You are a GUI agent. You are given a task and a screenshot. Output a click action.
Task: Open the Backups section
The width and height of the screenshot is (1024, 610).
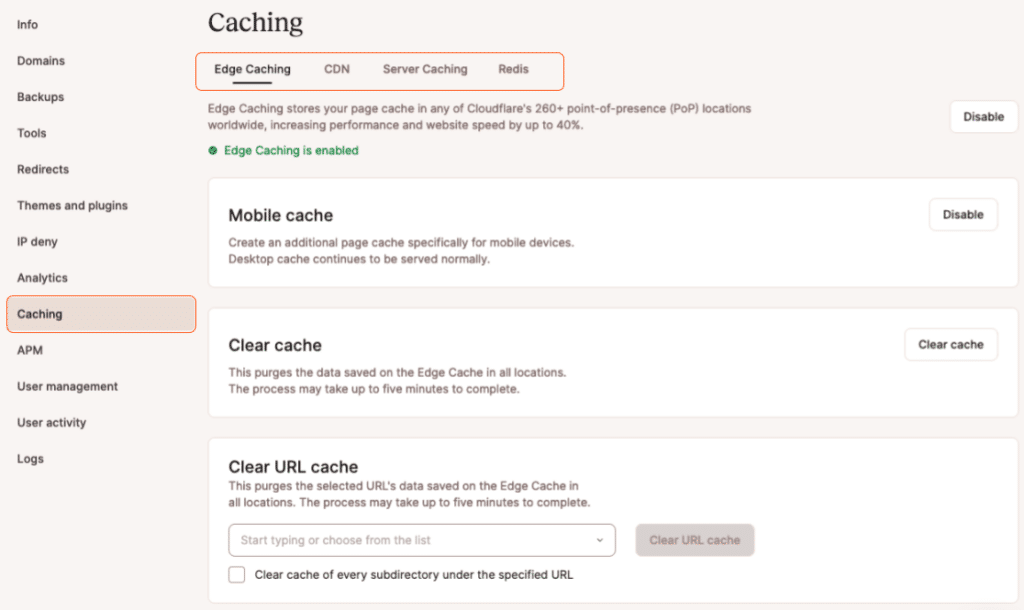pyautogui.click(x=40, y=97)
